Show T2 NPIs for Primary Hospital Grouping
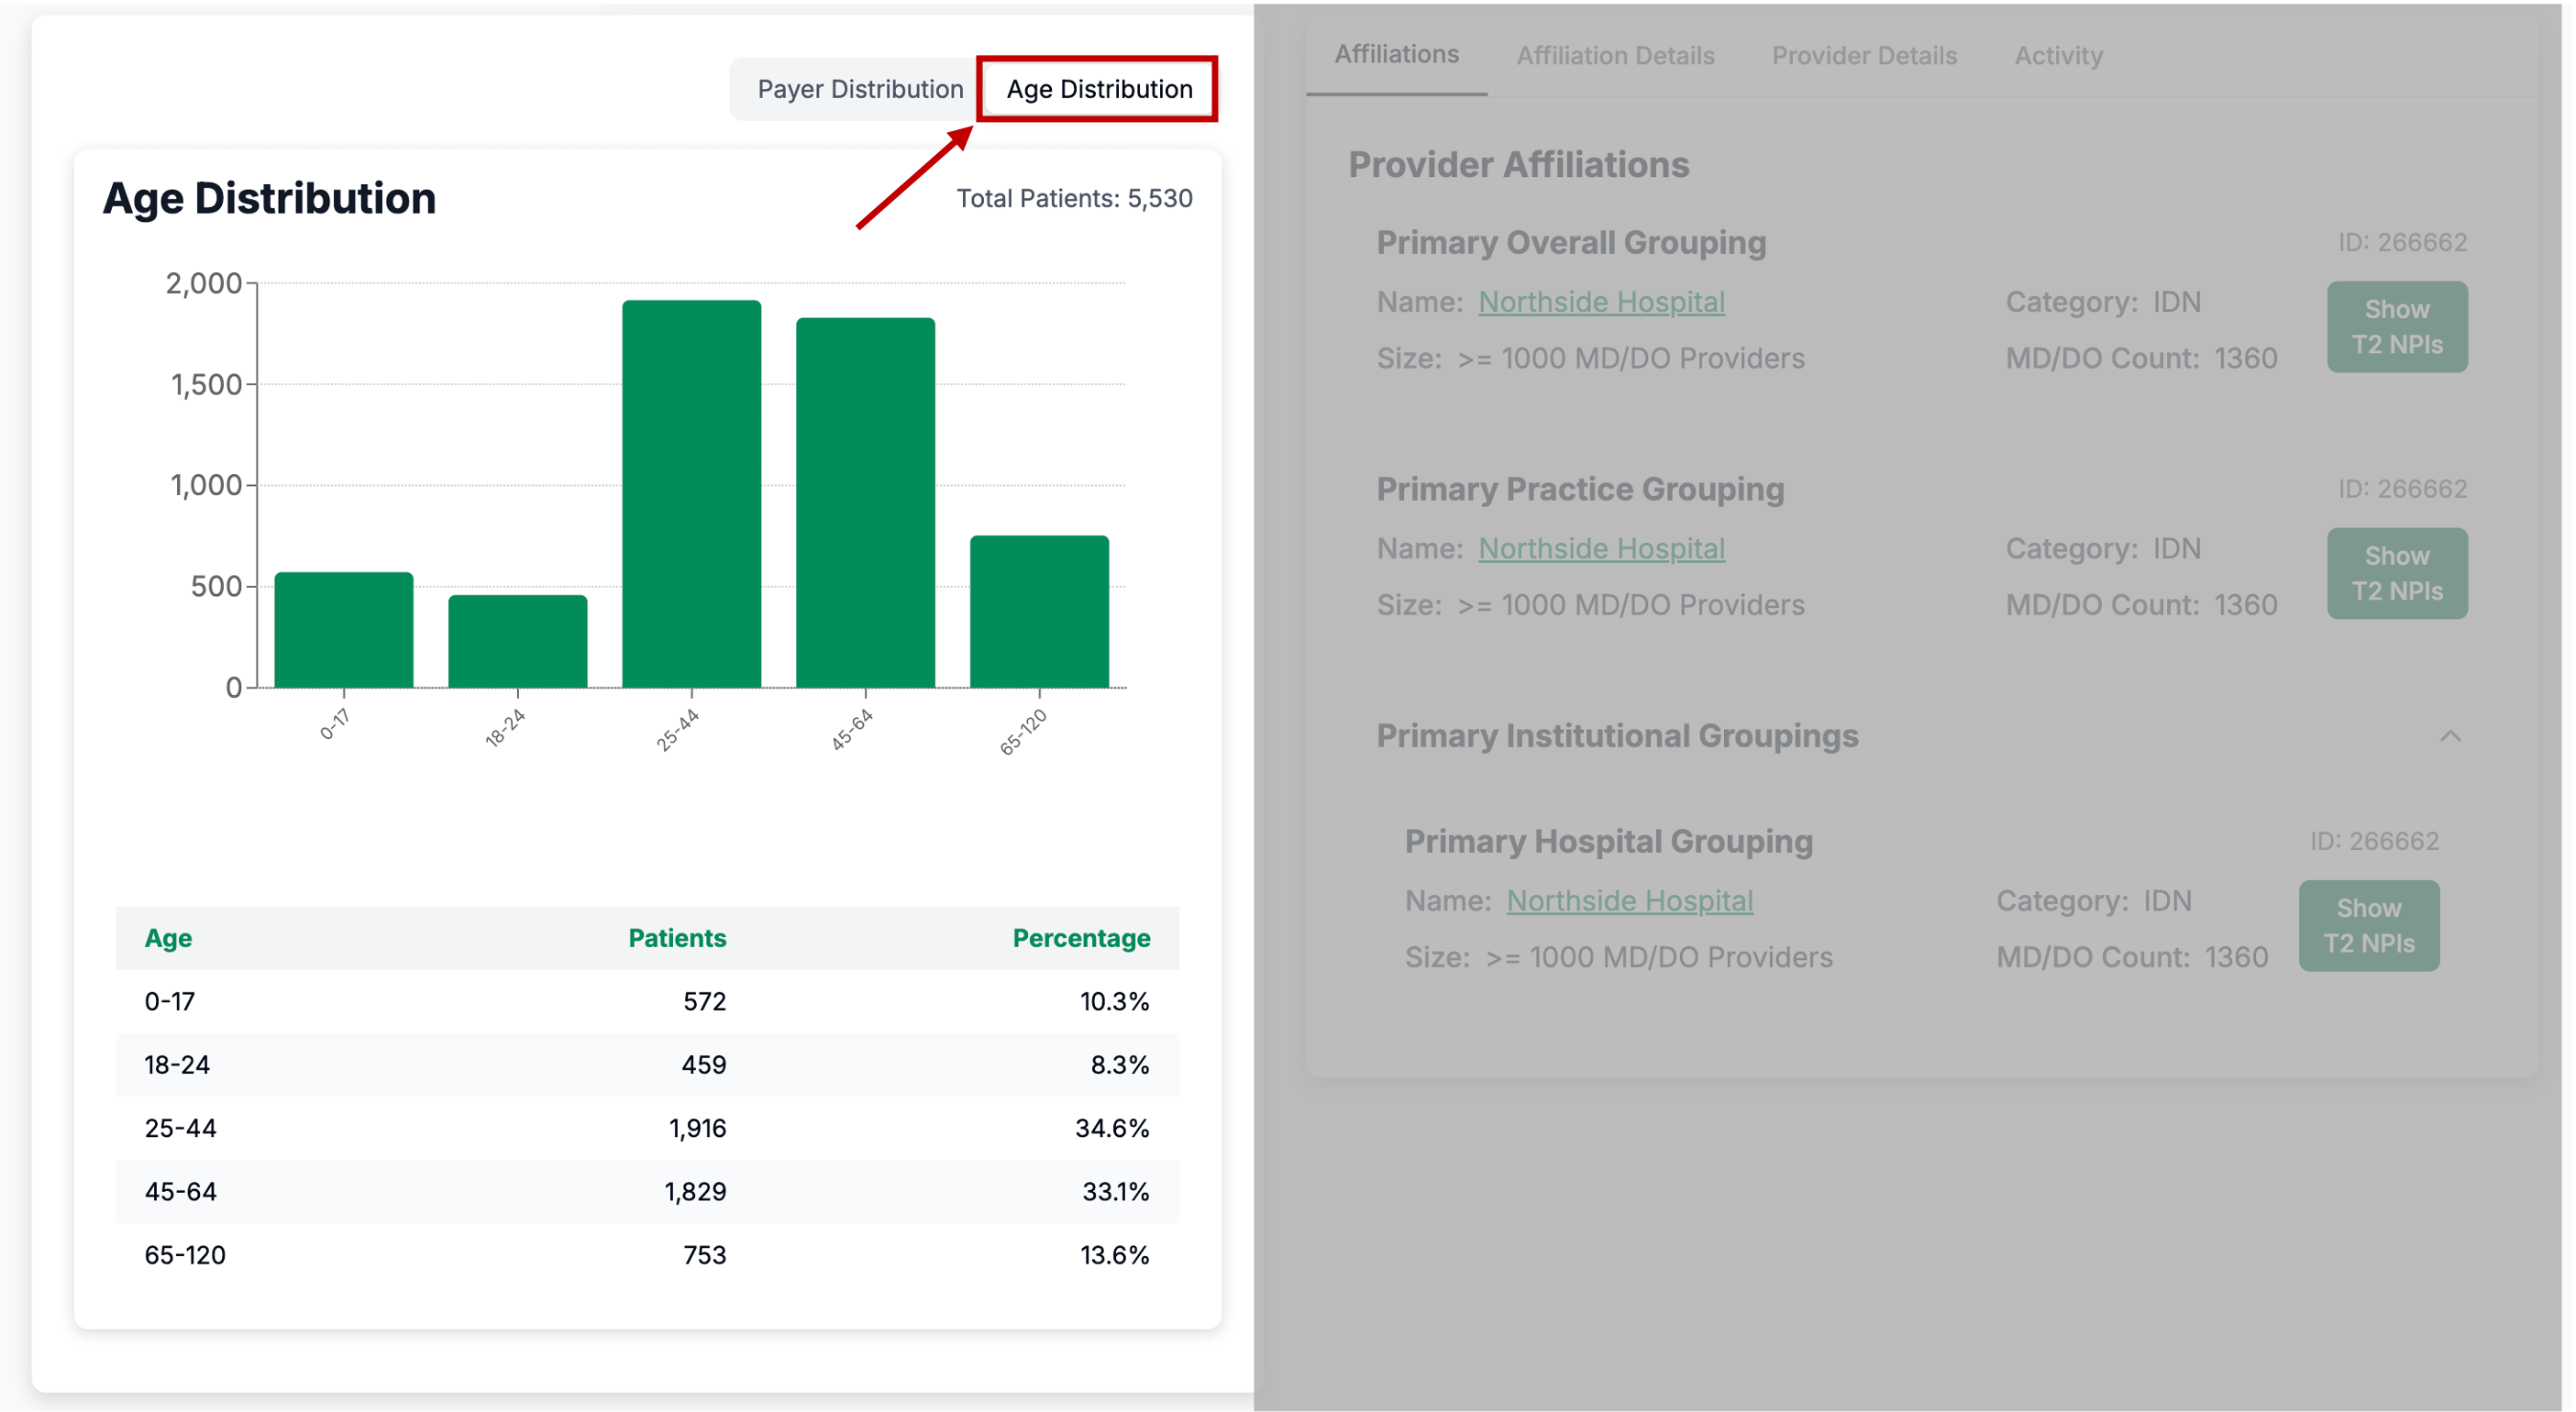 click(x=2368, y=926)
